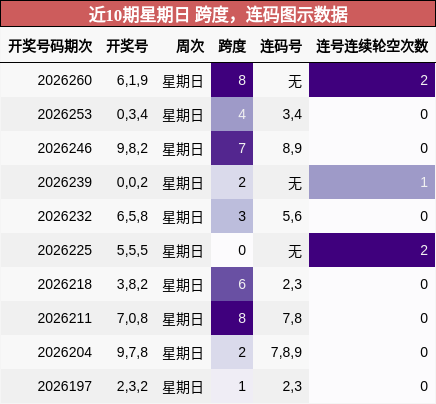The width and height of the screenshot is (436, 404).
Task: Select winning numbers 6,5,8
Action: click(132, 216)
